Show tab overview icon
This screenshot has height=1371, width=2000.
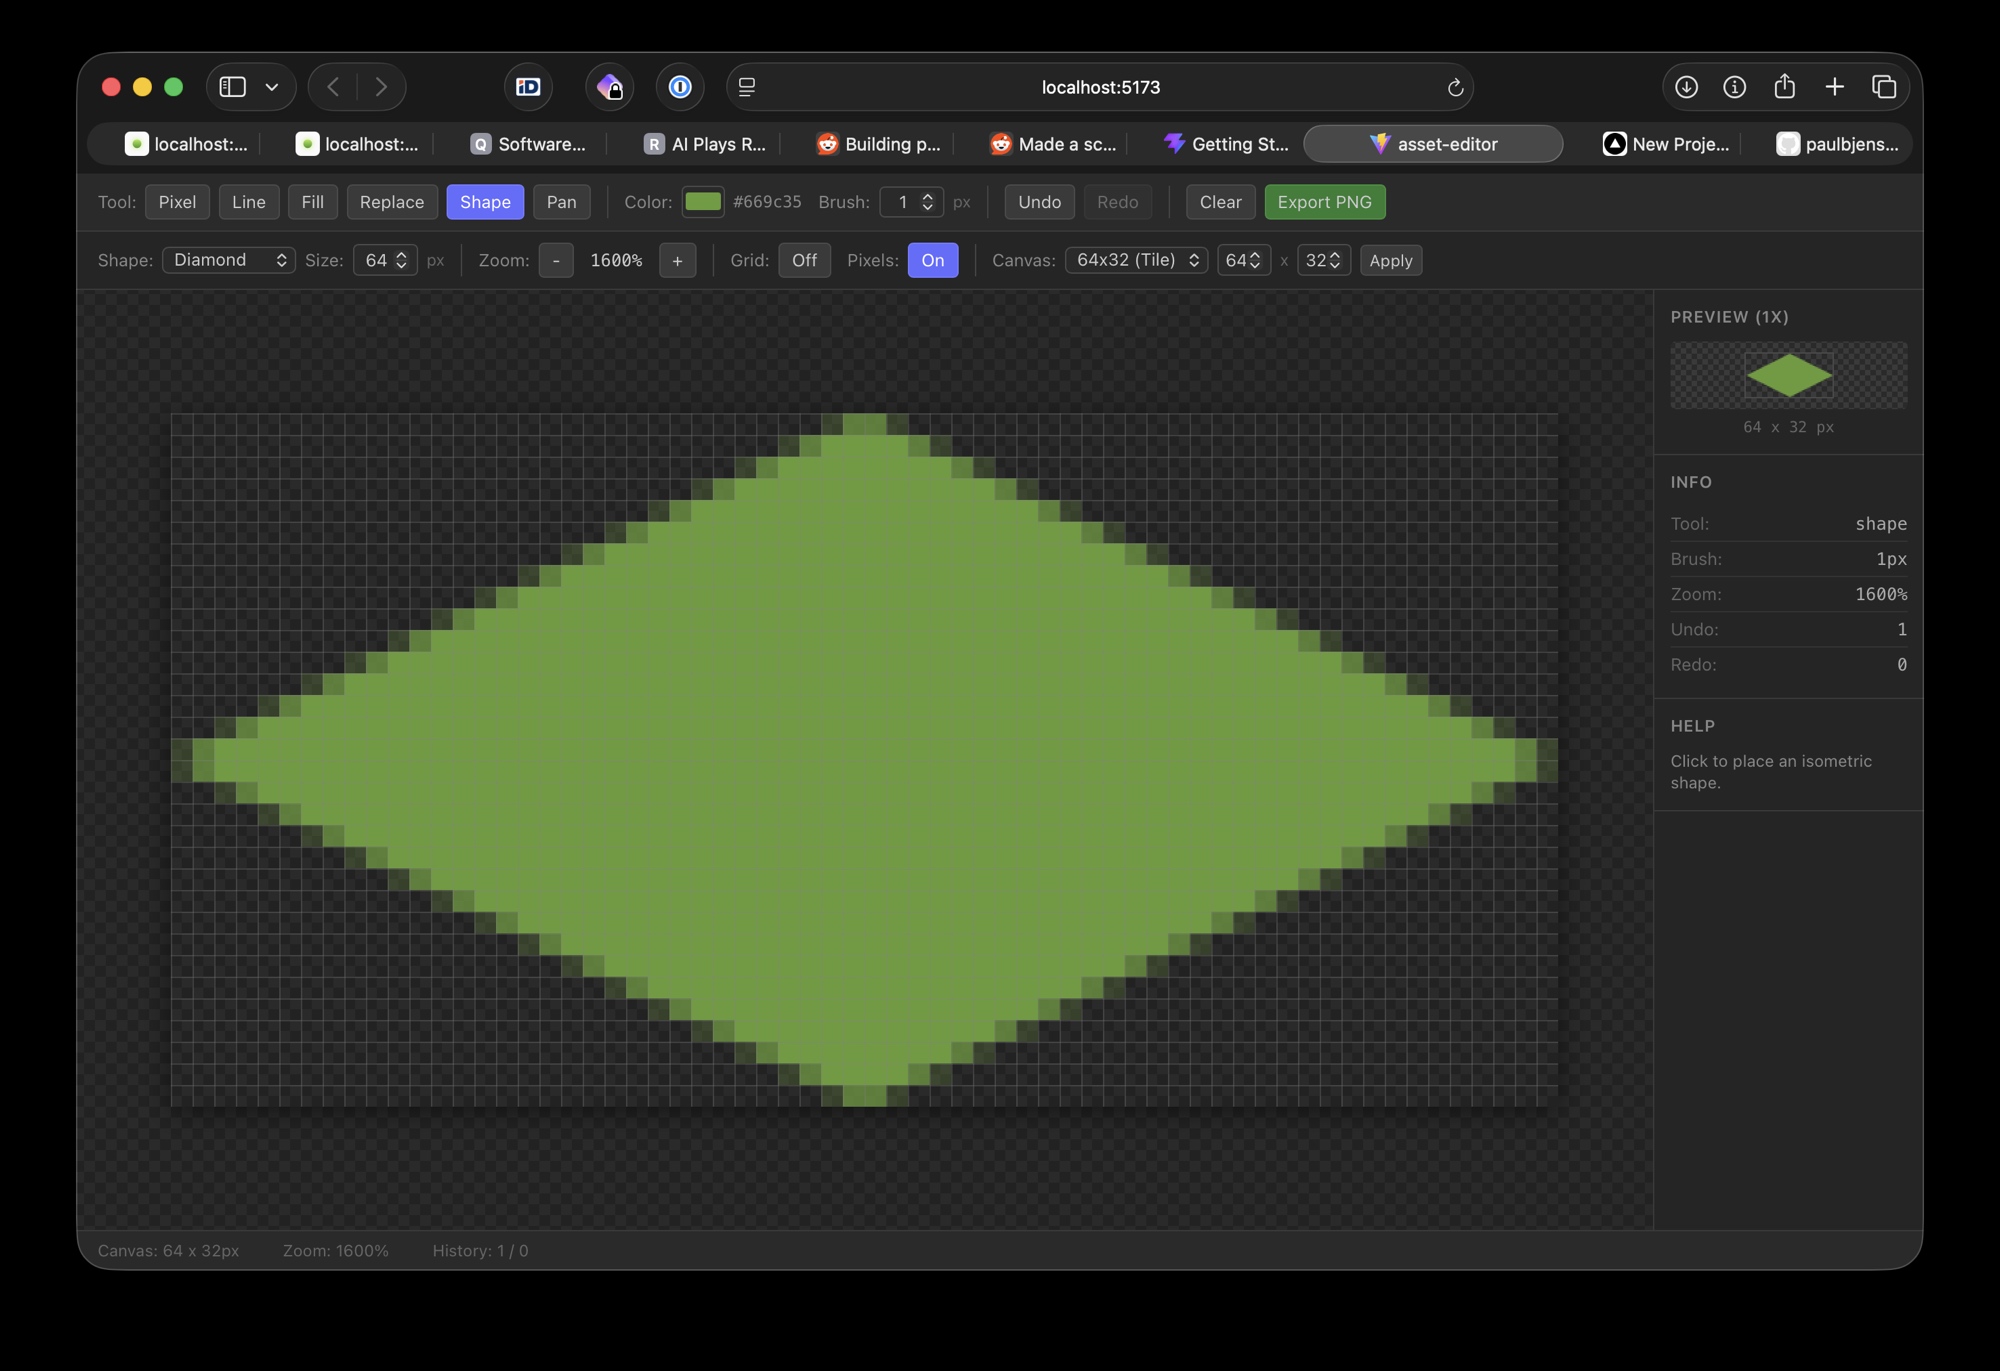1884,87
